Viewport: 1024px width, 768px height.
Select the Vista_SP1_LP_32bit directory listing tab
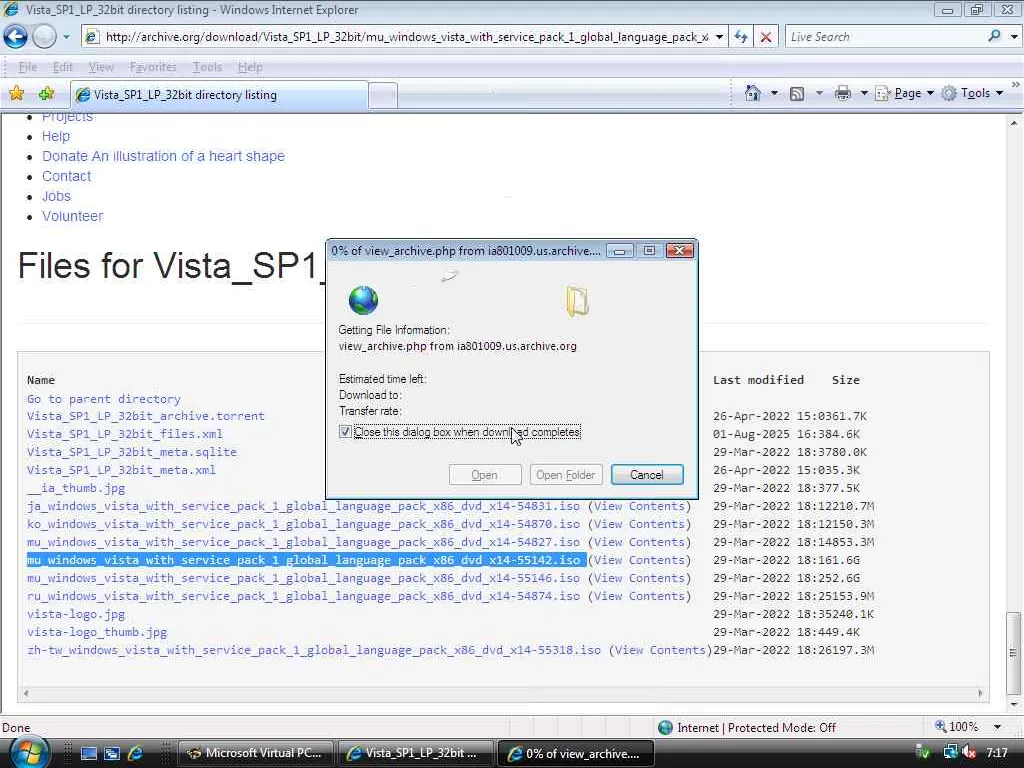219,95
